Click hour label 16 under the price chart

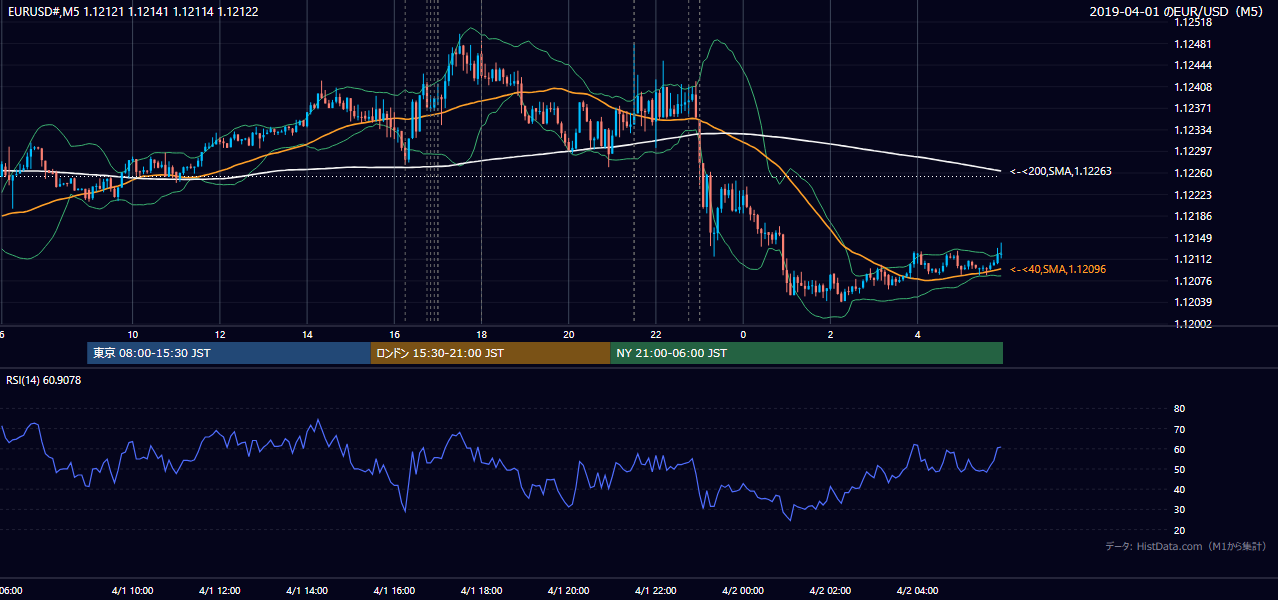point(394,334)
